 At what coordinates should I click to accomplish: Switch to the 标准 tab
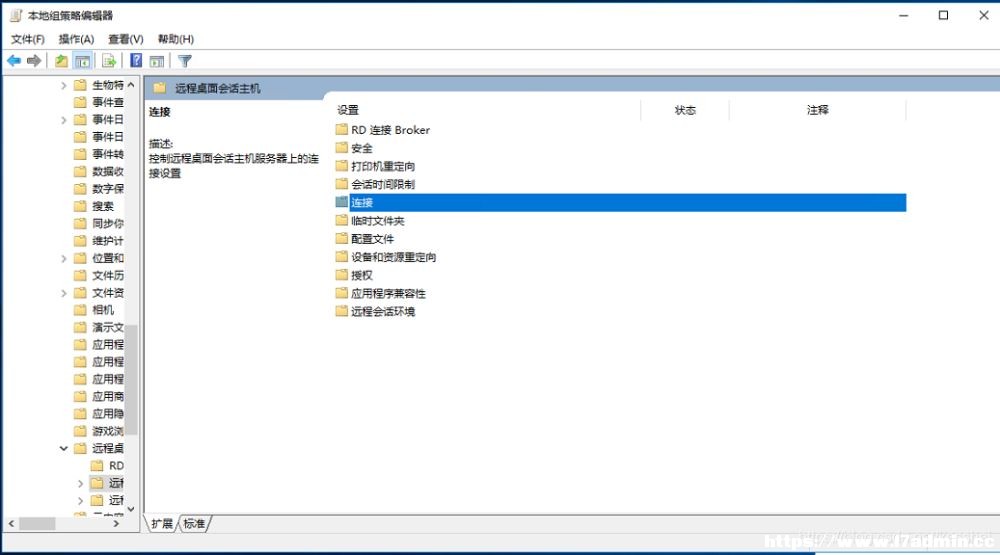pyautogui.click(x=194, y=524)
